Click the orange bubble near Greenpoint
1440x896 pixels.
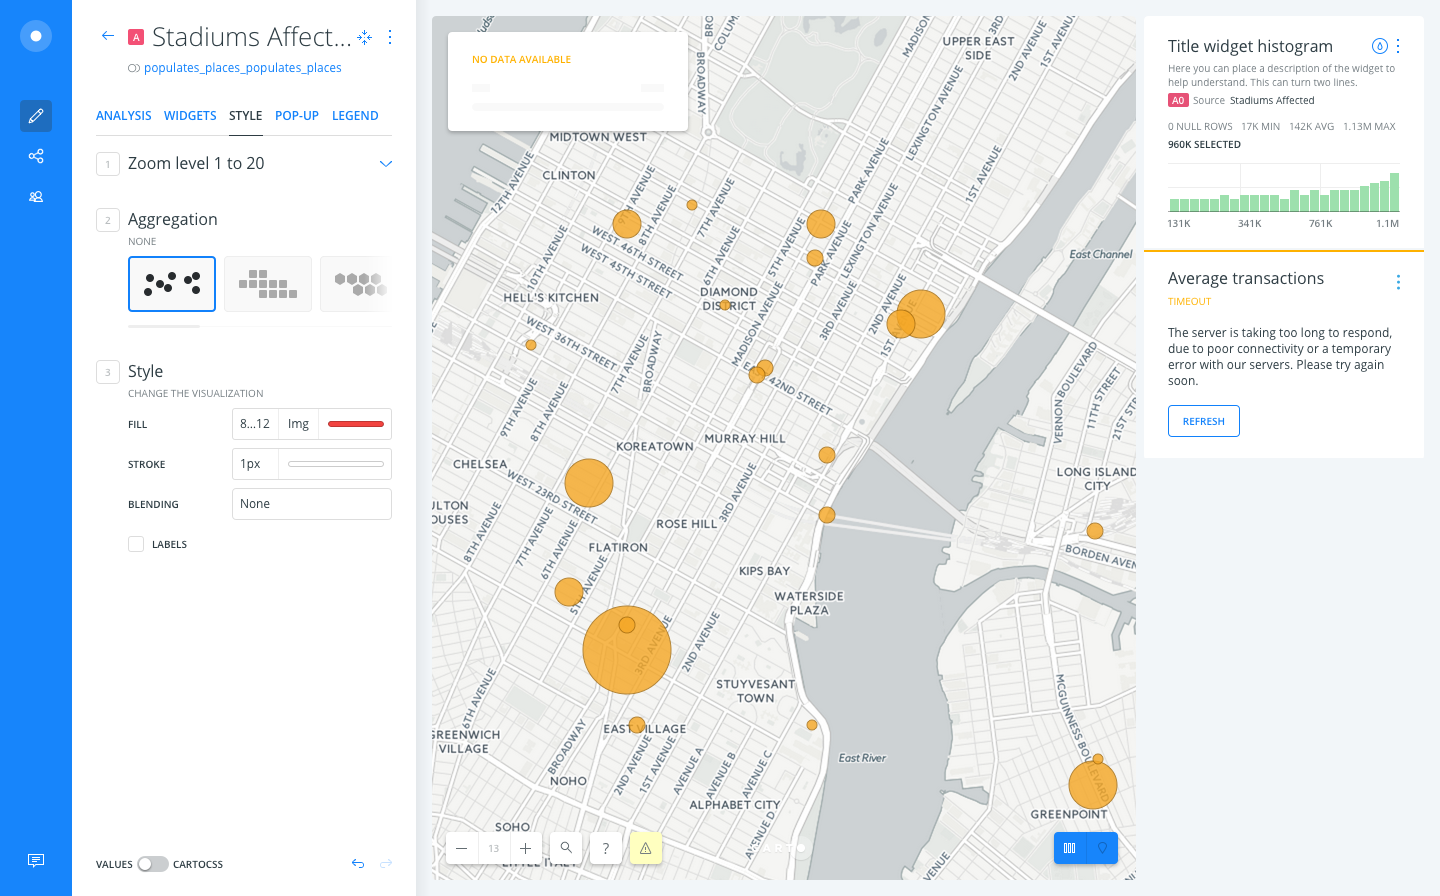coord(1093,785)
